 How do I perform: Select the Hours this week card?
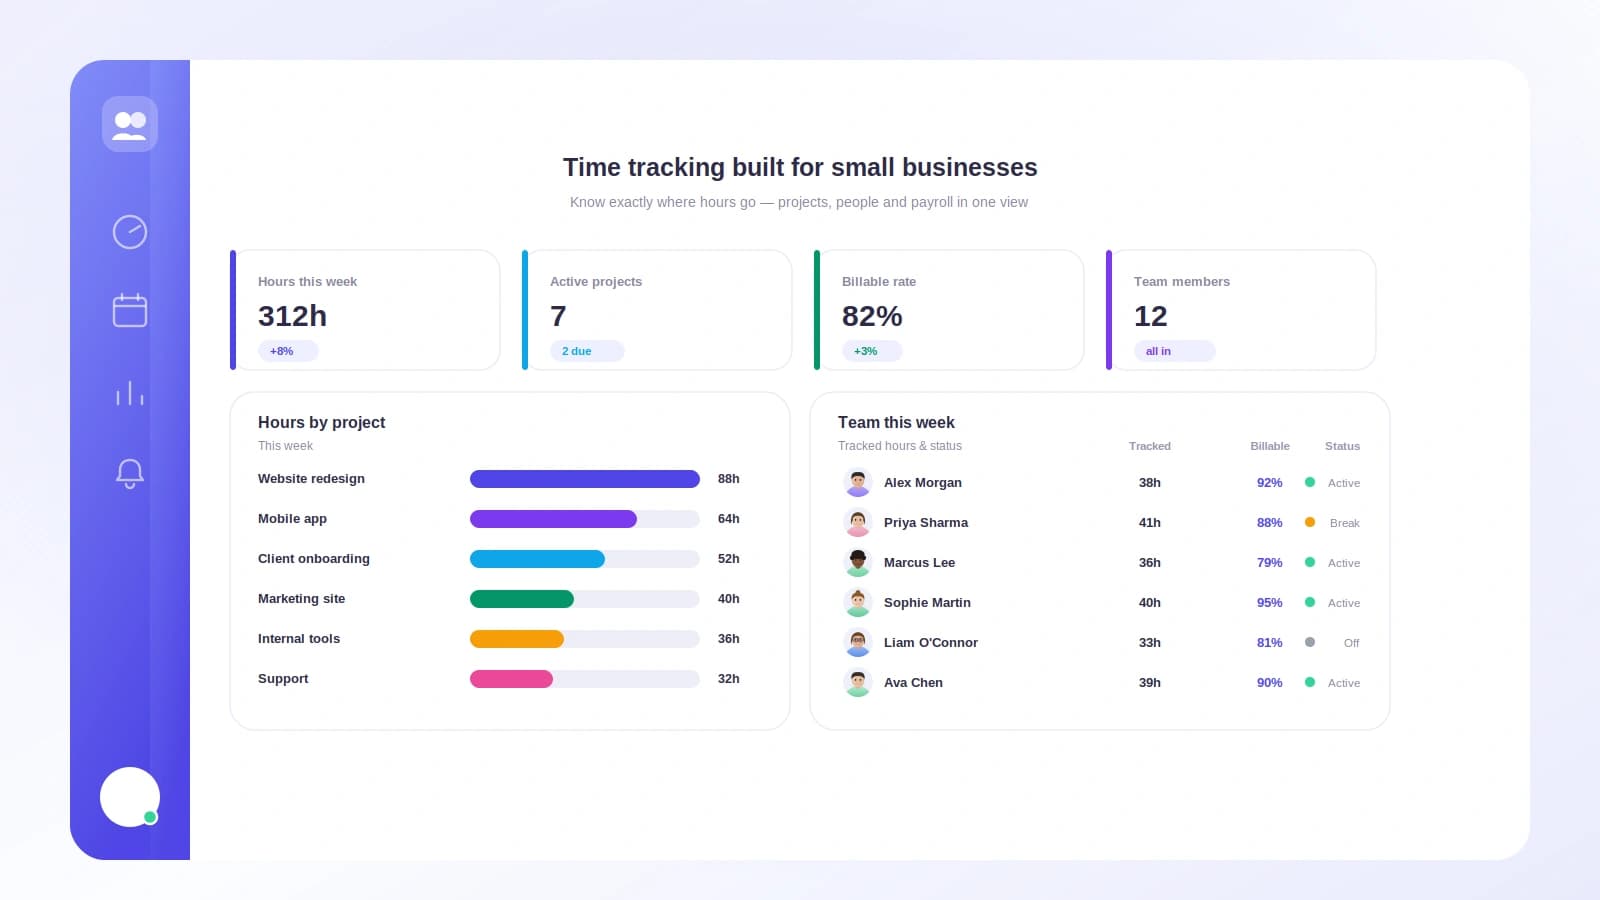pyautogui.click(x=365, y=310)
